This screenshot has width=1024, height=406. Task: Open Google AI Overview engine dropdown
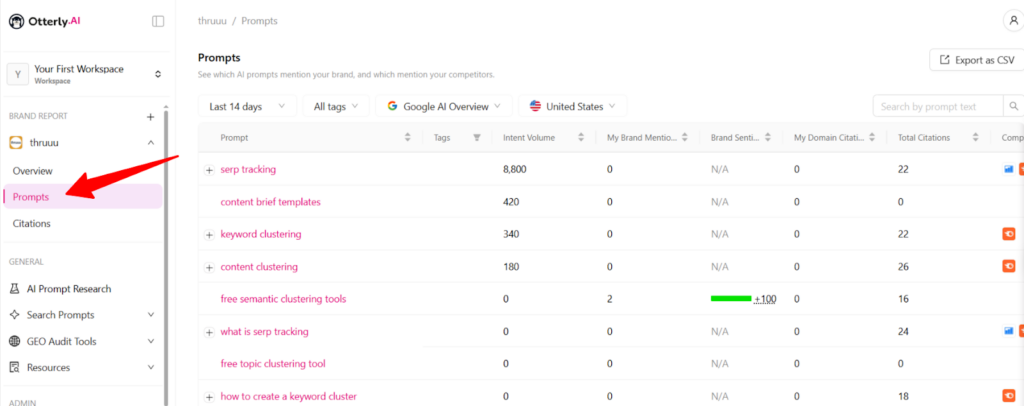(x=444, y=106)
